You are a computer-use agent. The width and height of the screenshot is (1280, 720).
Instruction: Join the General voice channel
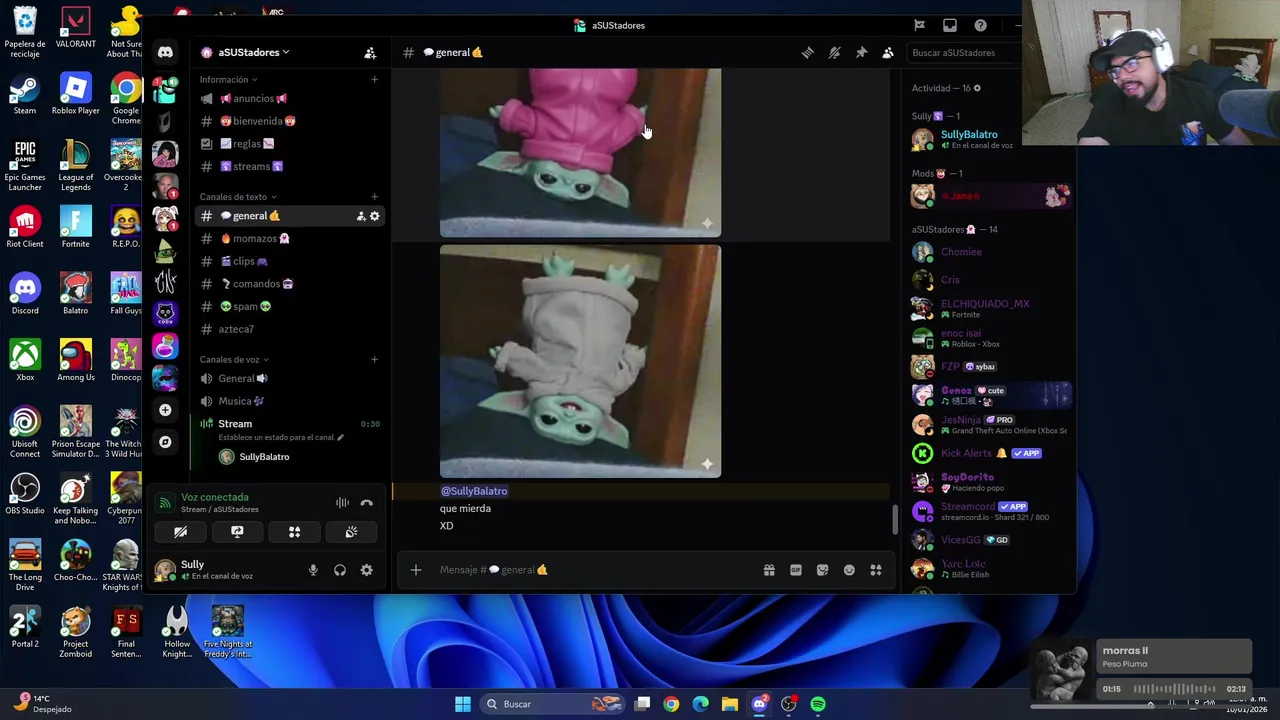(288, 379)
